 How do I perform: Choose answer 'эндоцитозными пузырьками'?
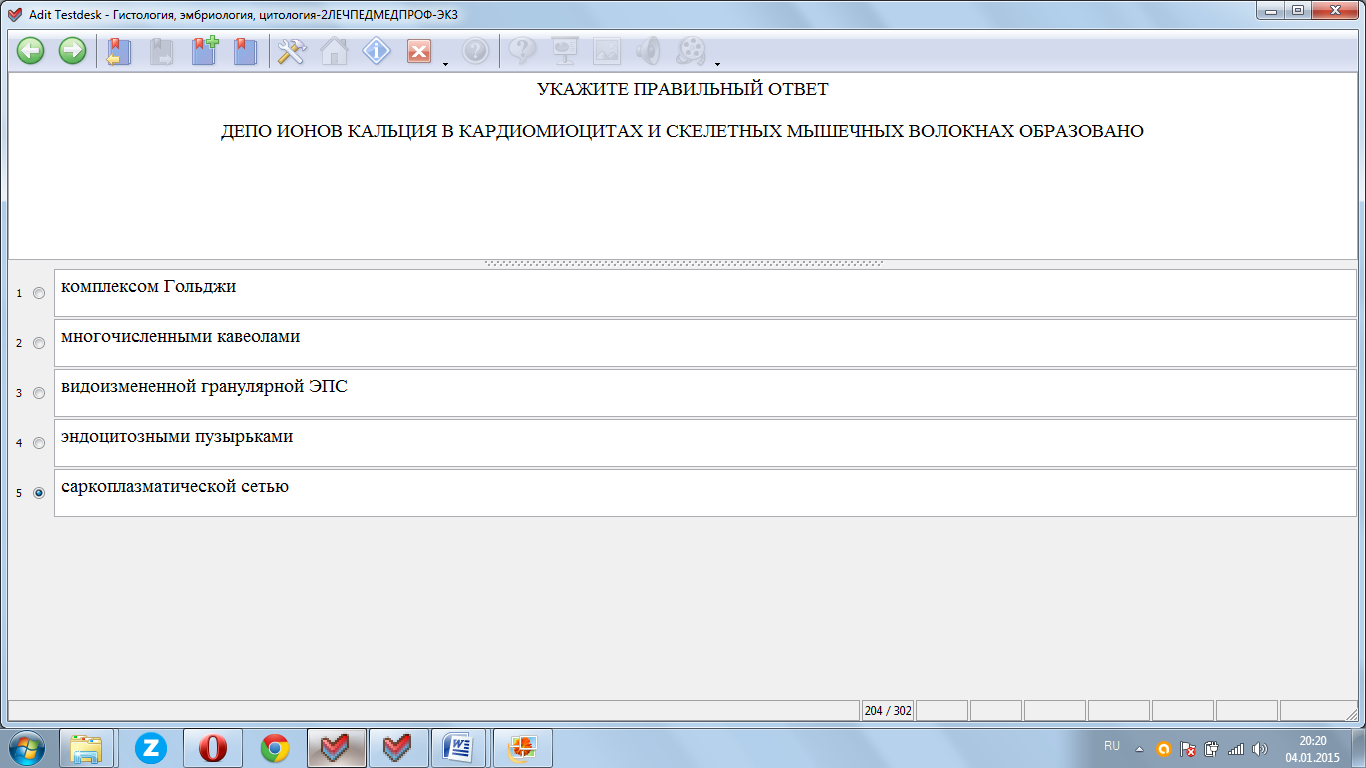[x=705, y=443]
